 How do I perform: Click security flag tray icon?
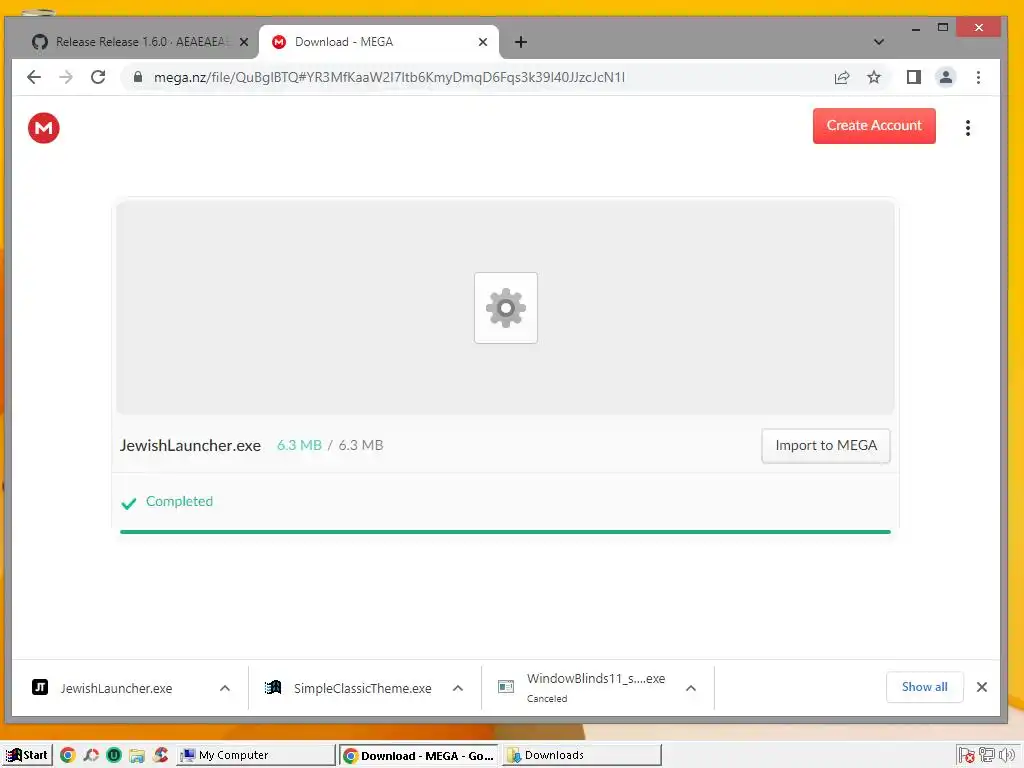967,755
